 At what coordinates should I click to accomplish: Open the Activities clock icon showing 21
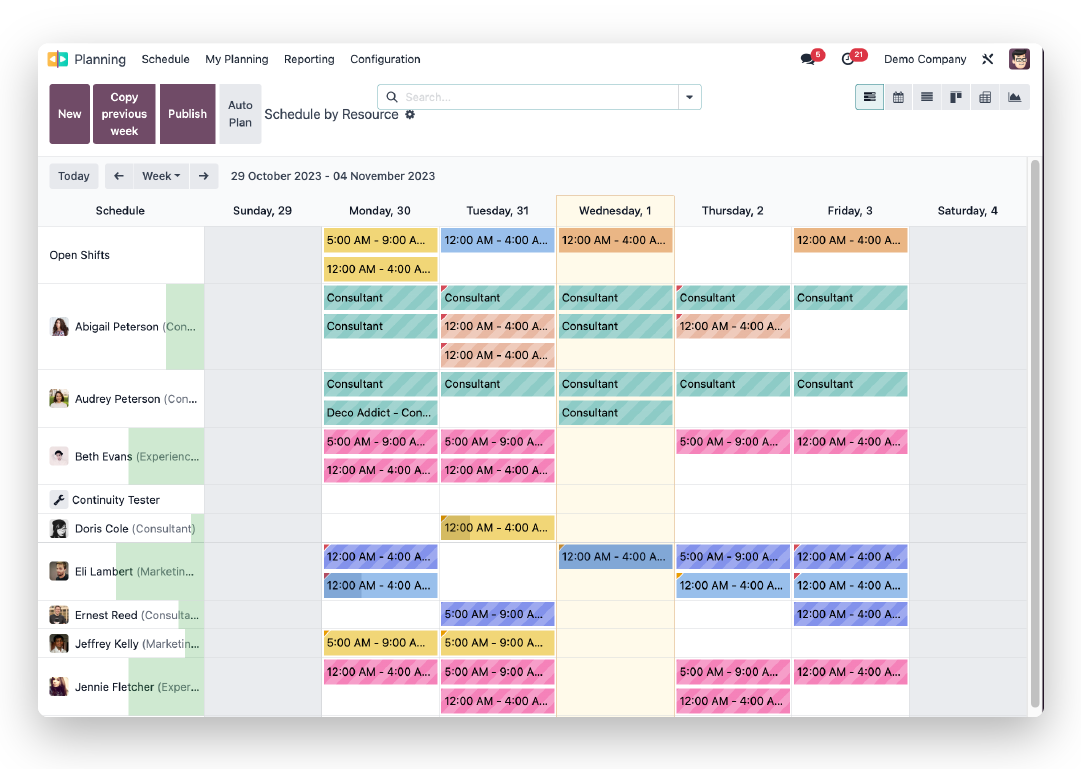pyautogui.click(x=849, y=59)
